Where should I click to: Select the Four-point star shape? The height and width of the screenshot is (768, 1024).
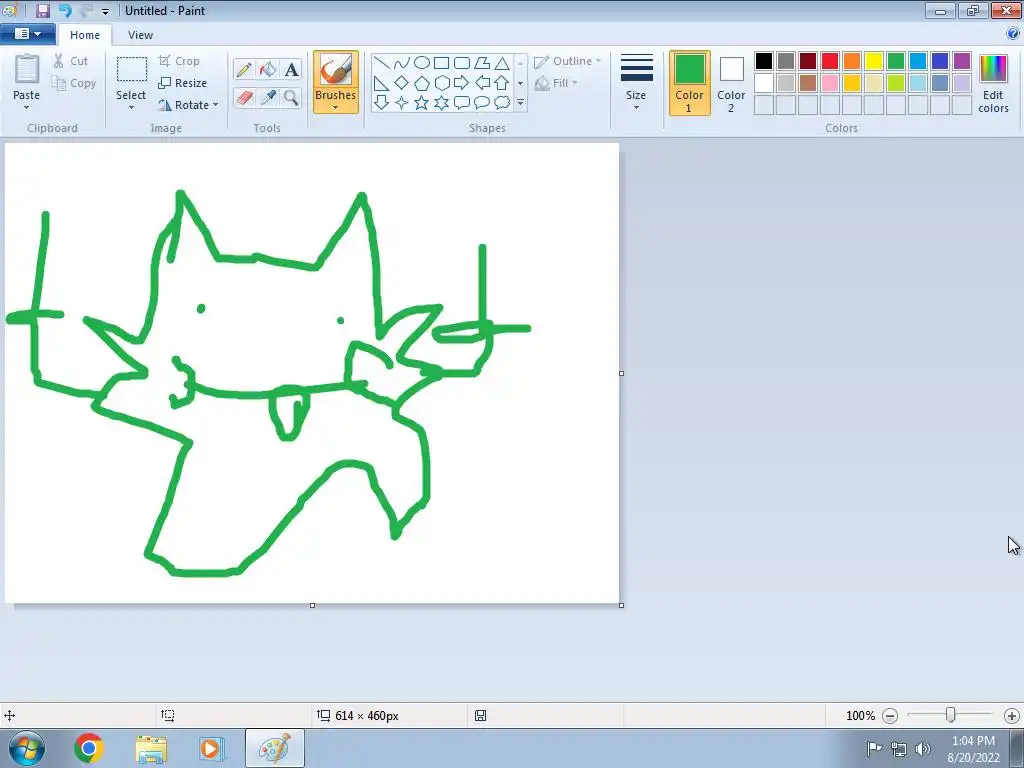402,103
